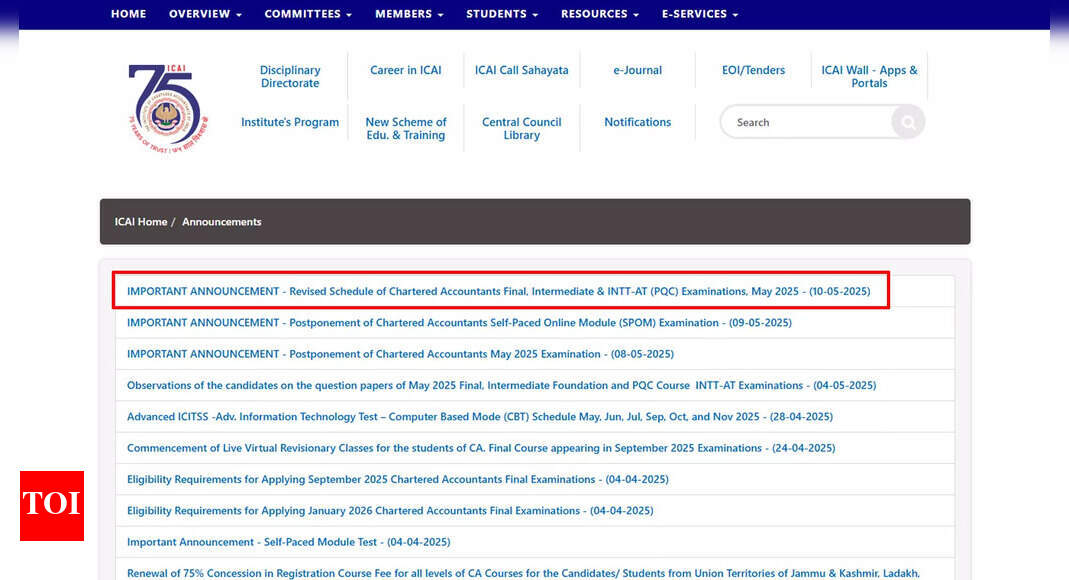Open Advanced ICITSS CBT Schedule announcement
The width and height of the screenshot is (1069, 580).
(479, 417)
